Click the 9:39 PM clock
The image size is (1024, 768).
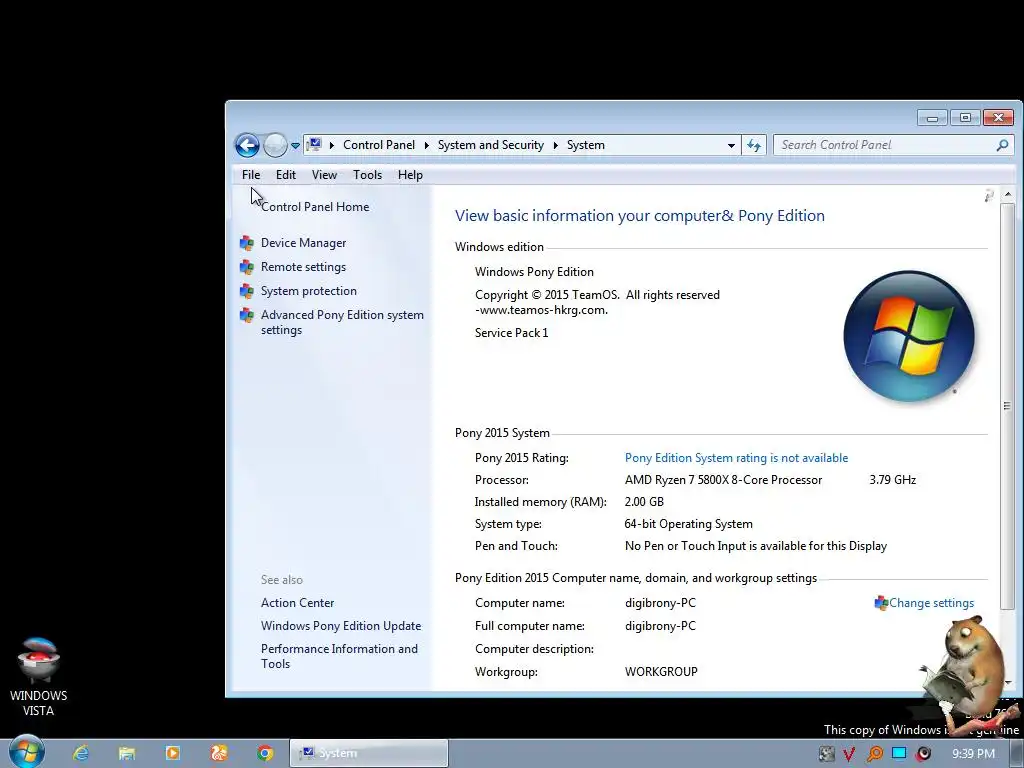coord(973,754)
